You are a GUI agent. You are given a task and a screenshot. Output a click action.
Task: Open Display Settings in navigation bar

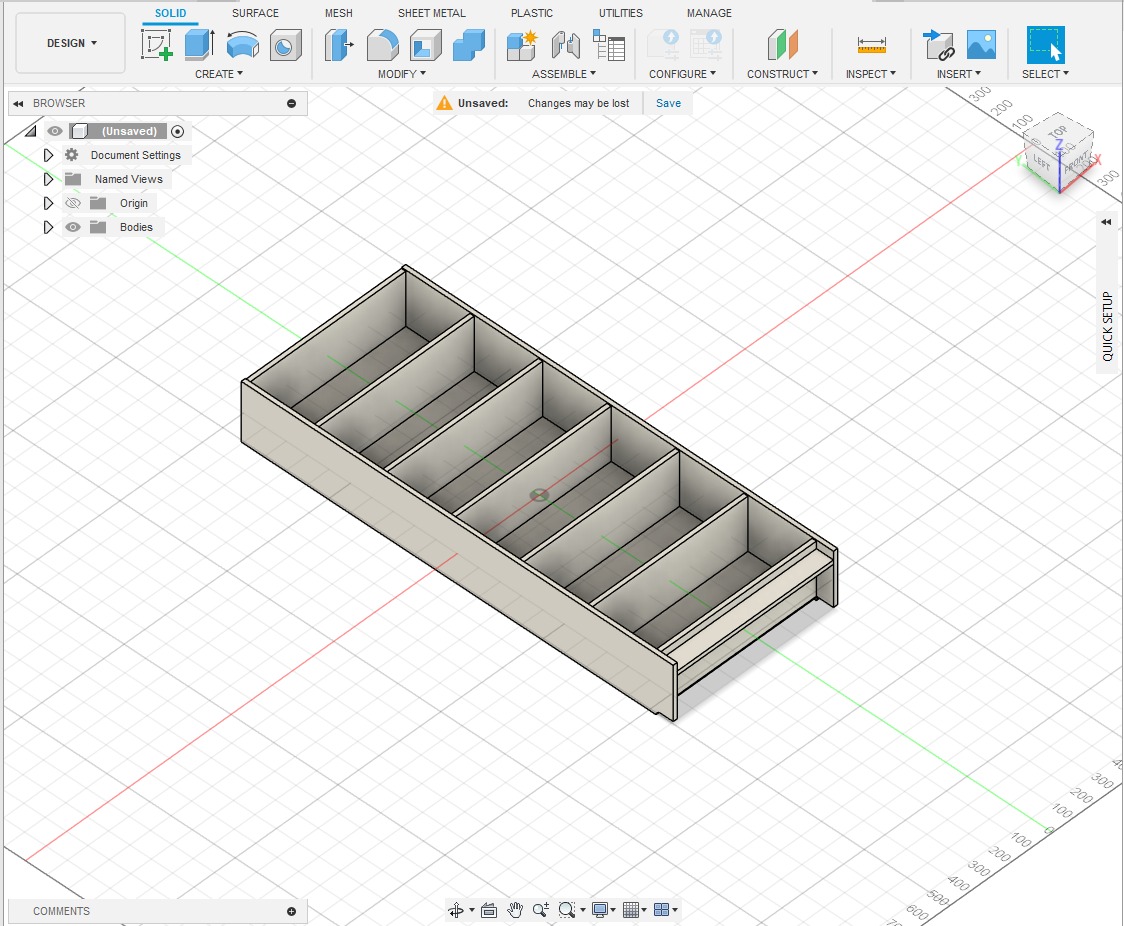tap(600, 910)
